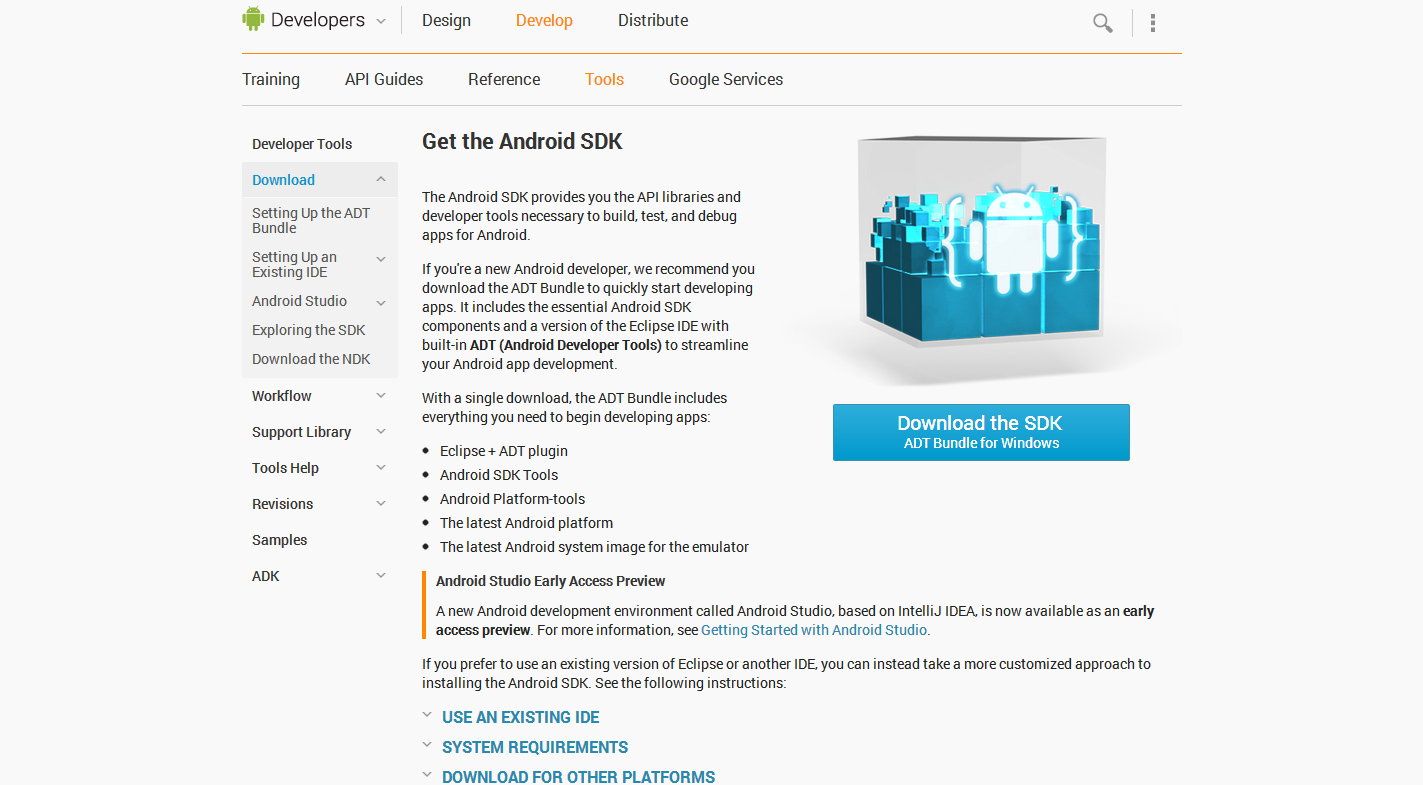Expand the Revisions chevron

pyautogui.click(x=381, y=504)
